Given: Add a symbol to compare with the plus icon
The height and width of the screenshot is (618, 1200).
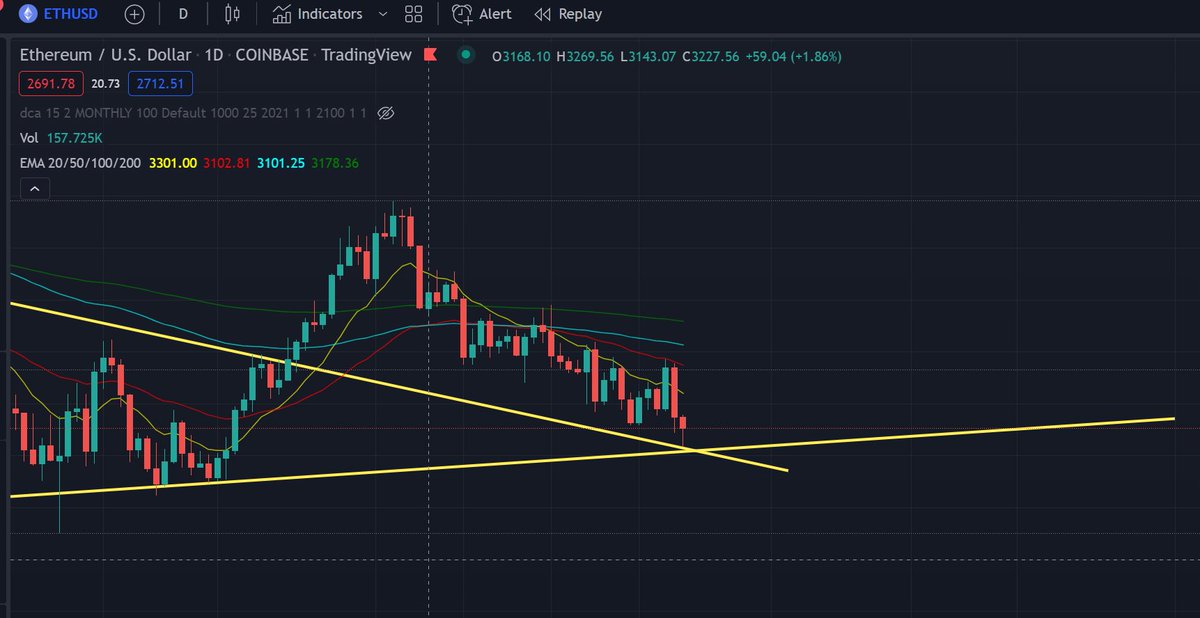Looking at the screenshot, I should pos(135,14).
